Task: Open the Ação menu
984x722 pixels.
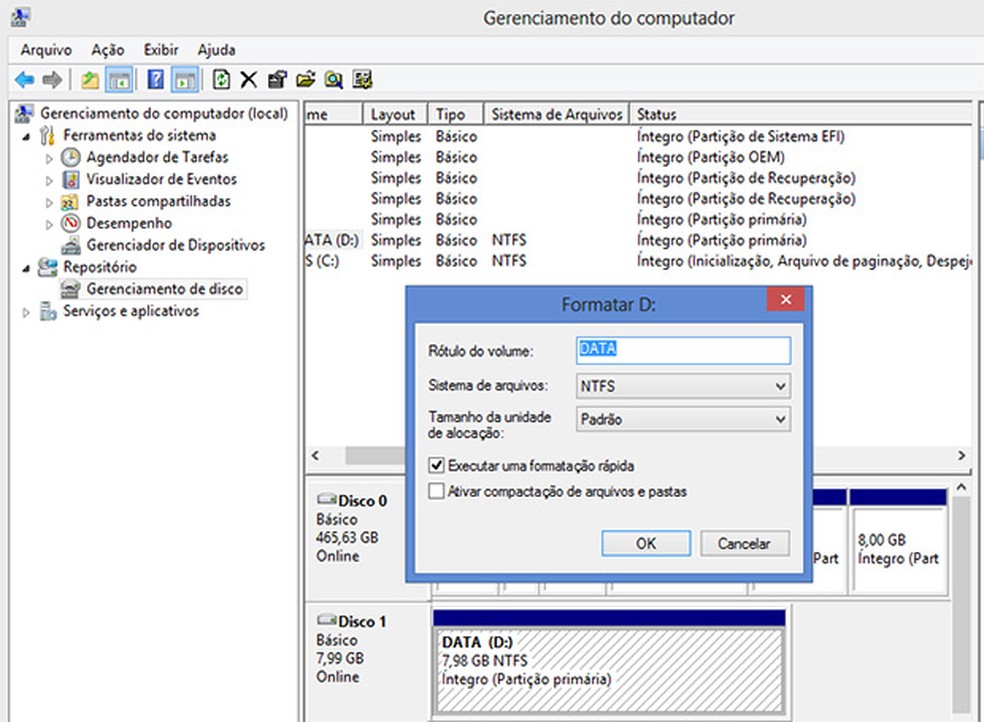Action: pyautogui.click(x=107, y=49)
